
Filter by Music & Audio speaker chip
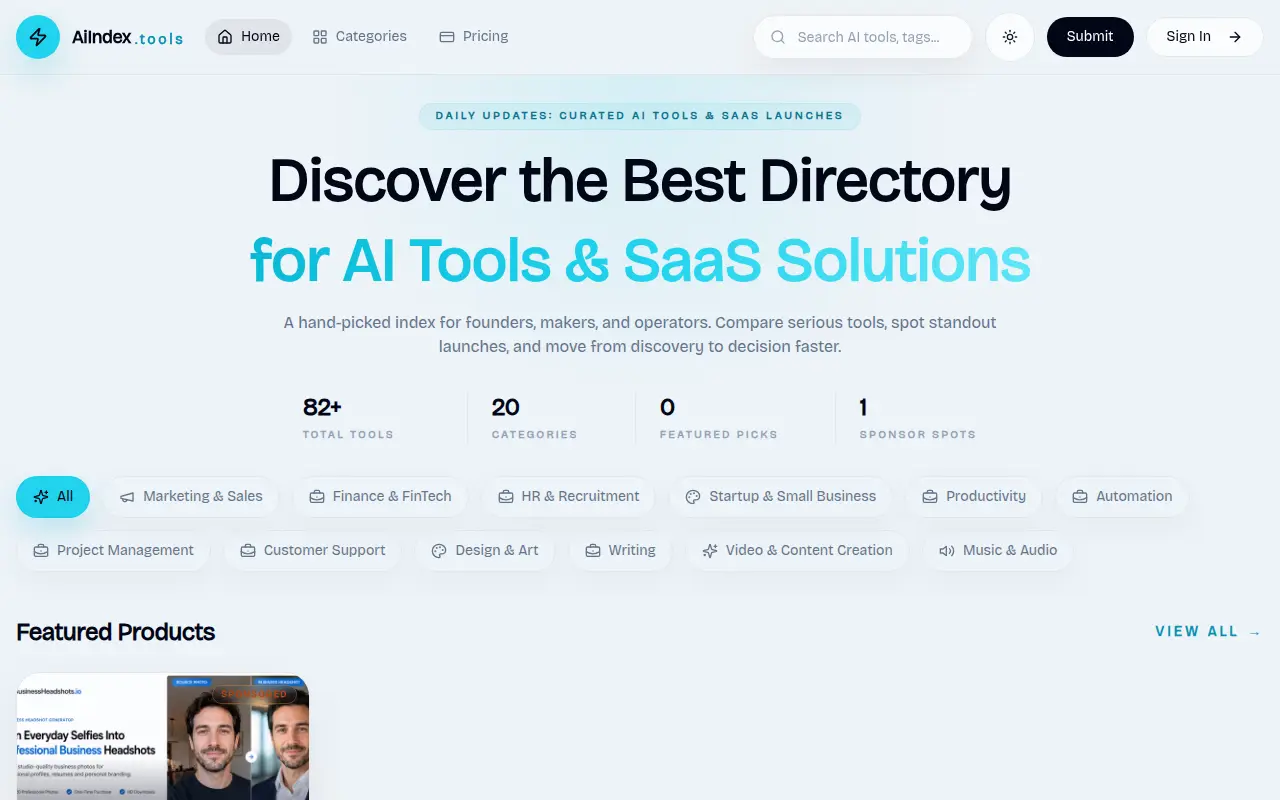coord(998,551)
